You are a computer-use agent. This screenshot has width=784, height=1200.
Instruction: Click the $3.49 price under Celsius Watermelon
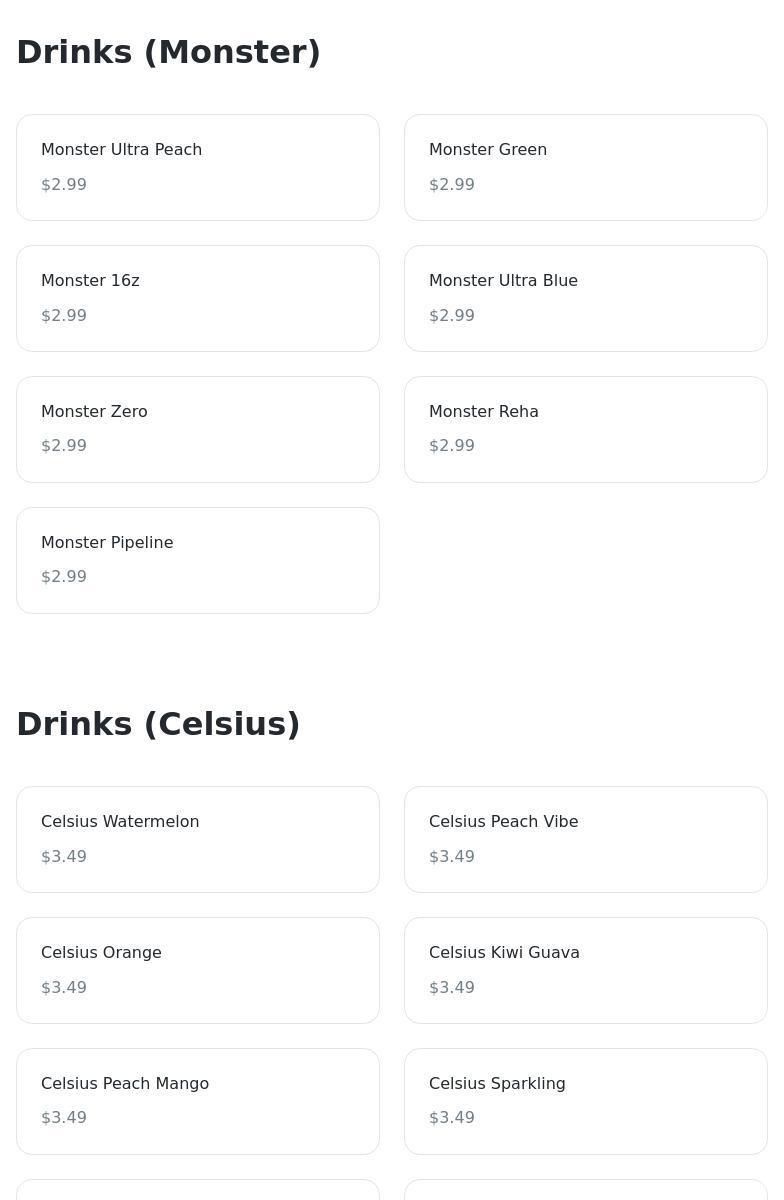pos(64,857)
